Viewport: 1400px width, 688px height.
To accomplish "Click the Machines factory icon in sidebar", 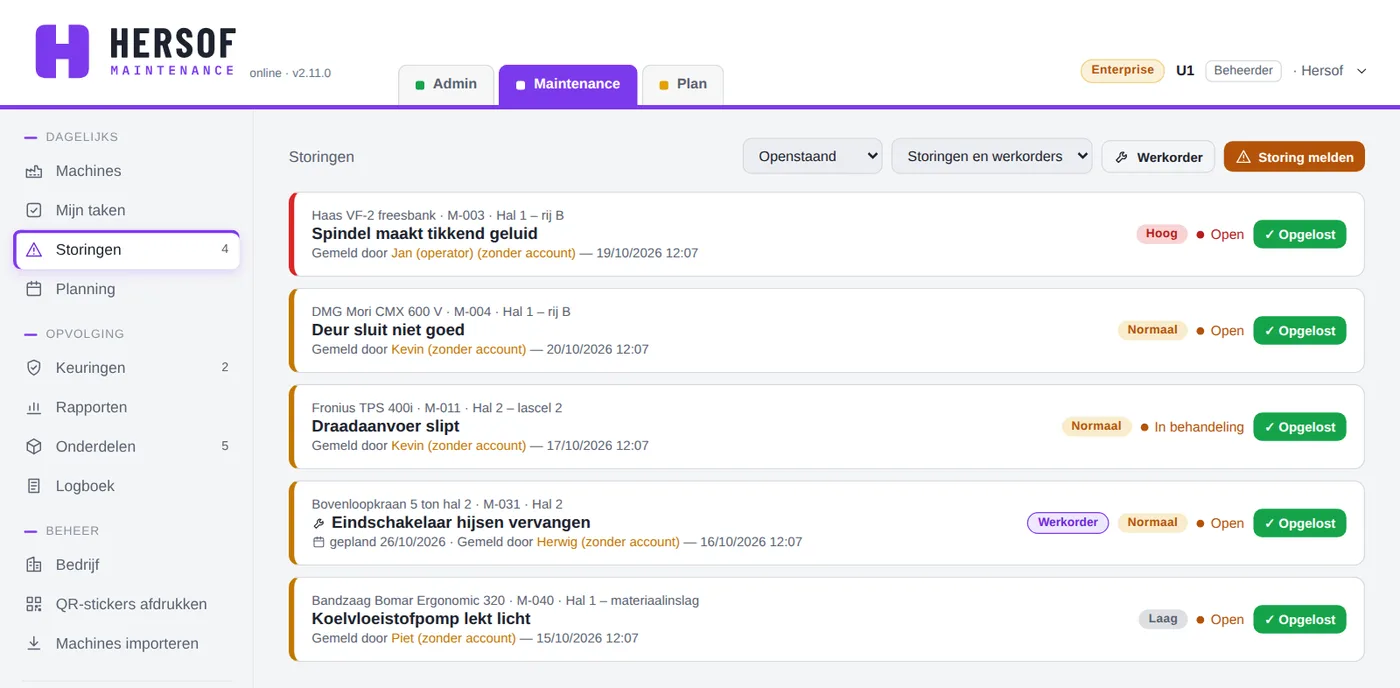I will click(x=34, y=171).
